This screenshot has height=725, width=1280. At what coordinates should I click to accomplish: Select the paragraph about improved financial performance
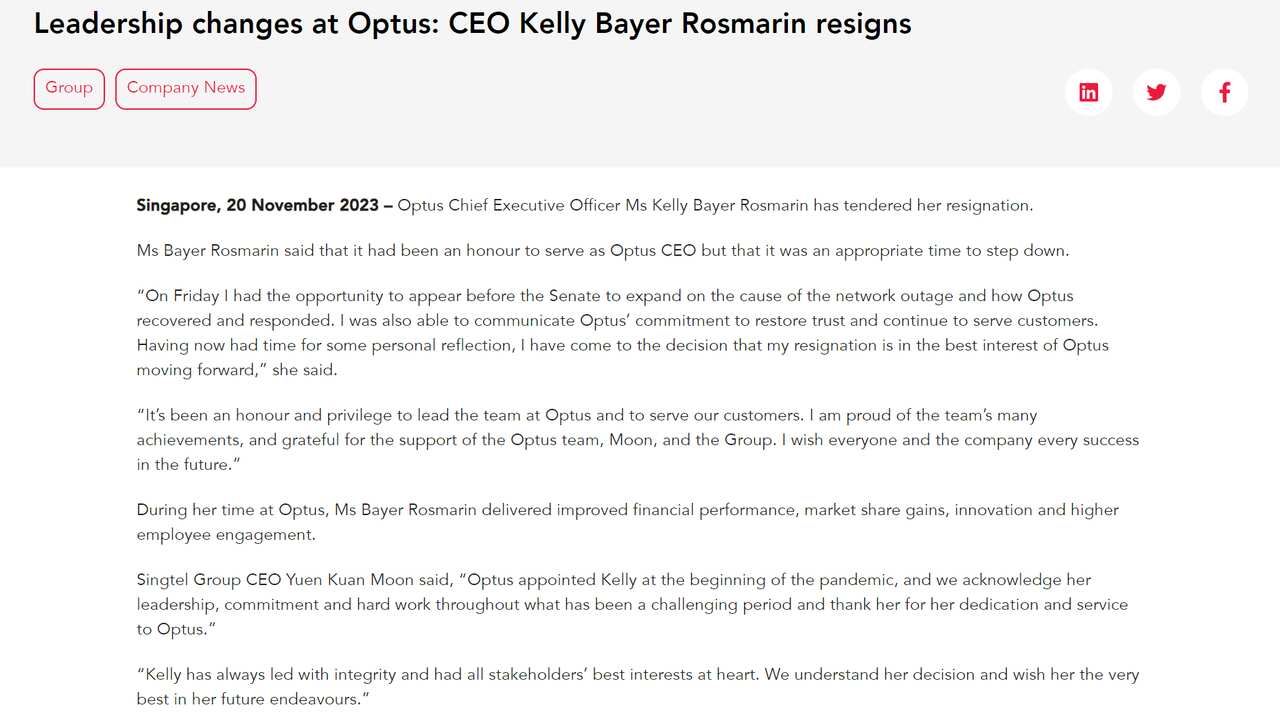(x=627, y=521)
